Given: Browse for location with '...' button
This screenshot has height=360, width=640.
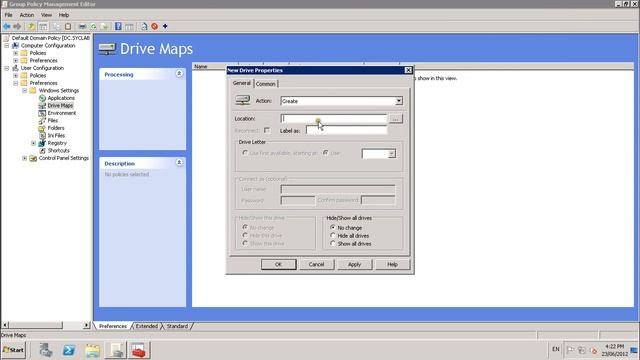Looking at the screenshot, I should point(395,119).
